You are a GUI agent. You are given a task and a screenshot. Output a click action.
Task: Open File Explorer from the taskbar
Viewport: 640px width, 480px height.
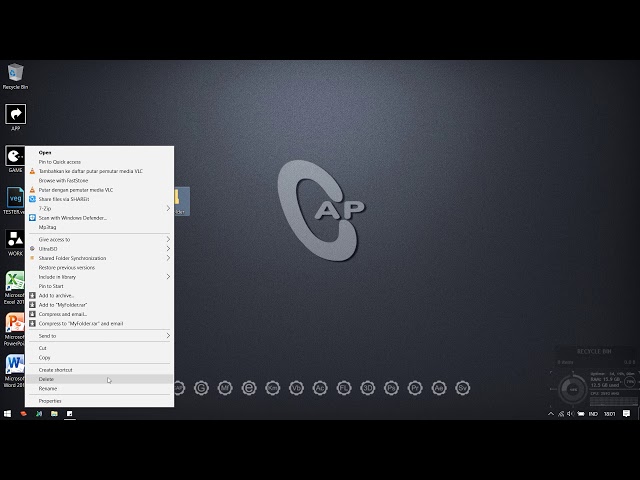54,413
